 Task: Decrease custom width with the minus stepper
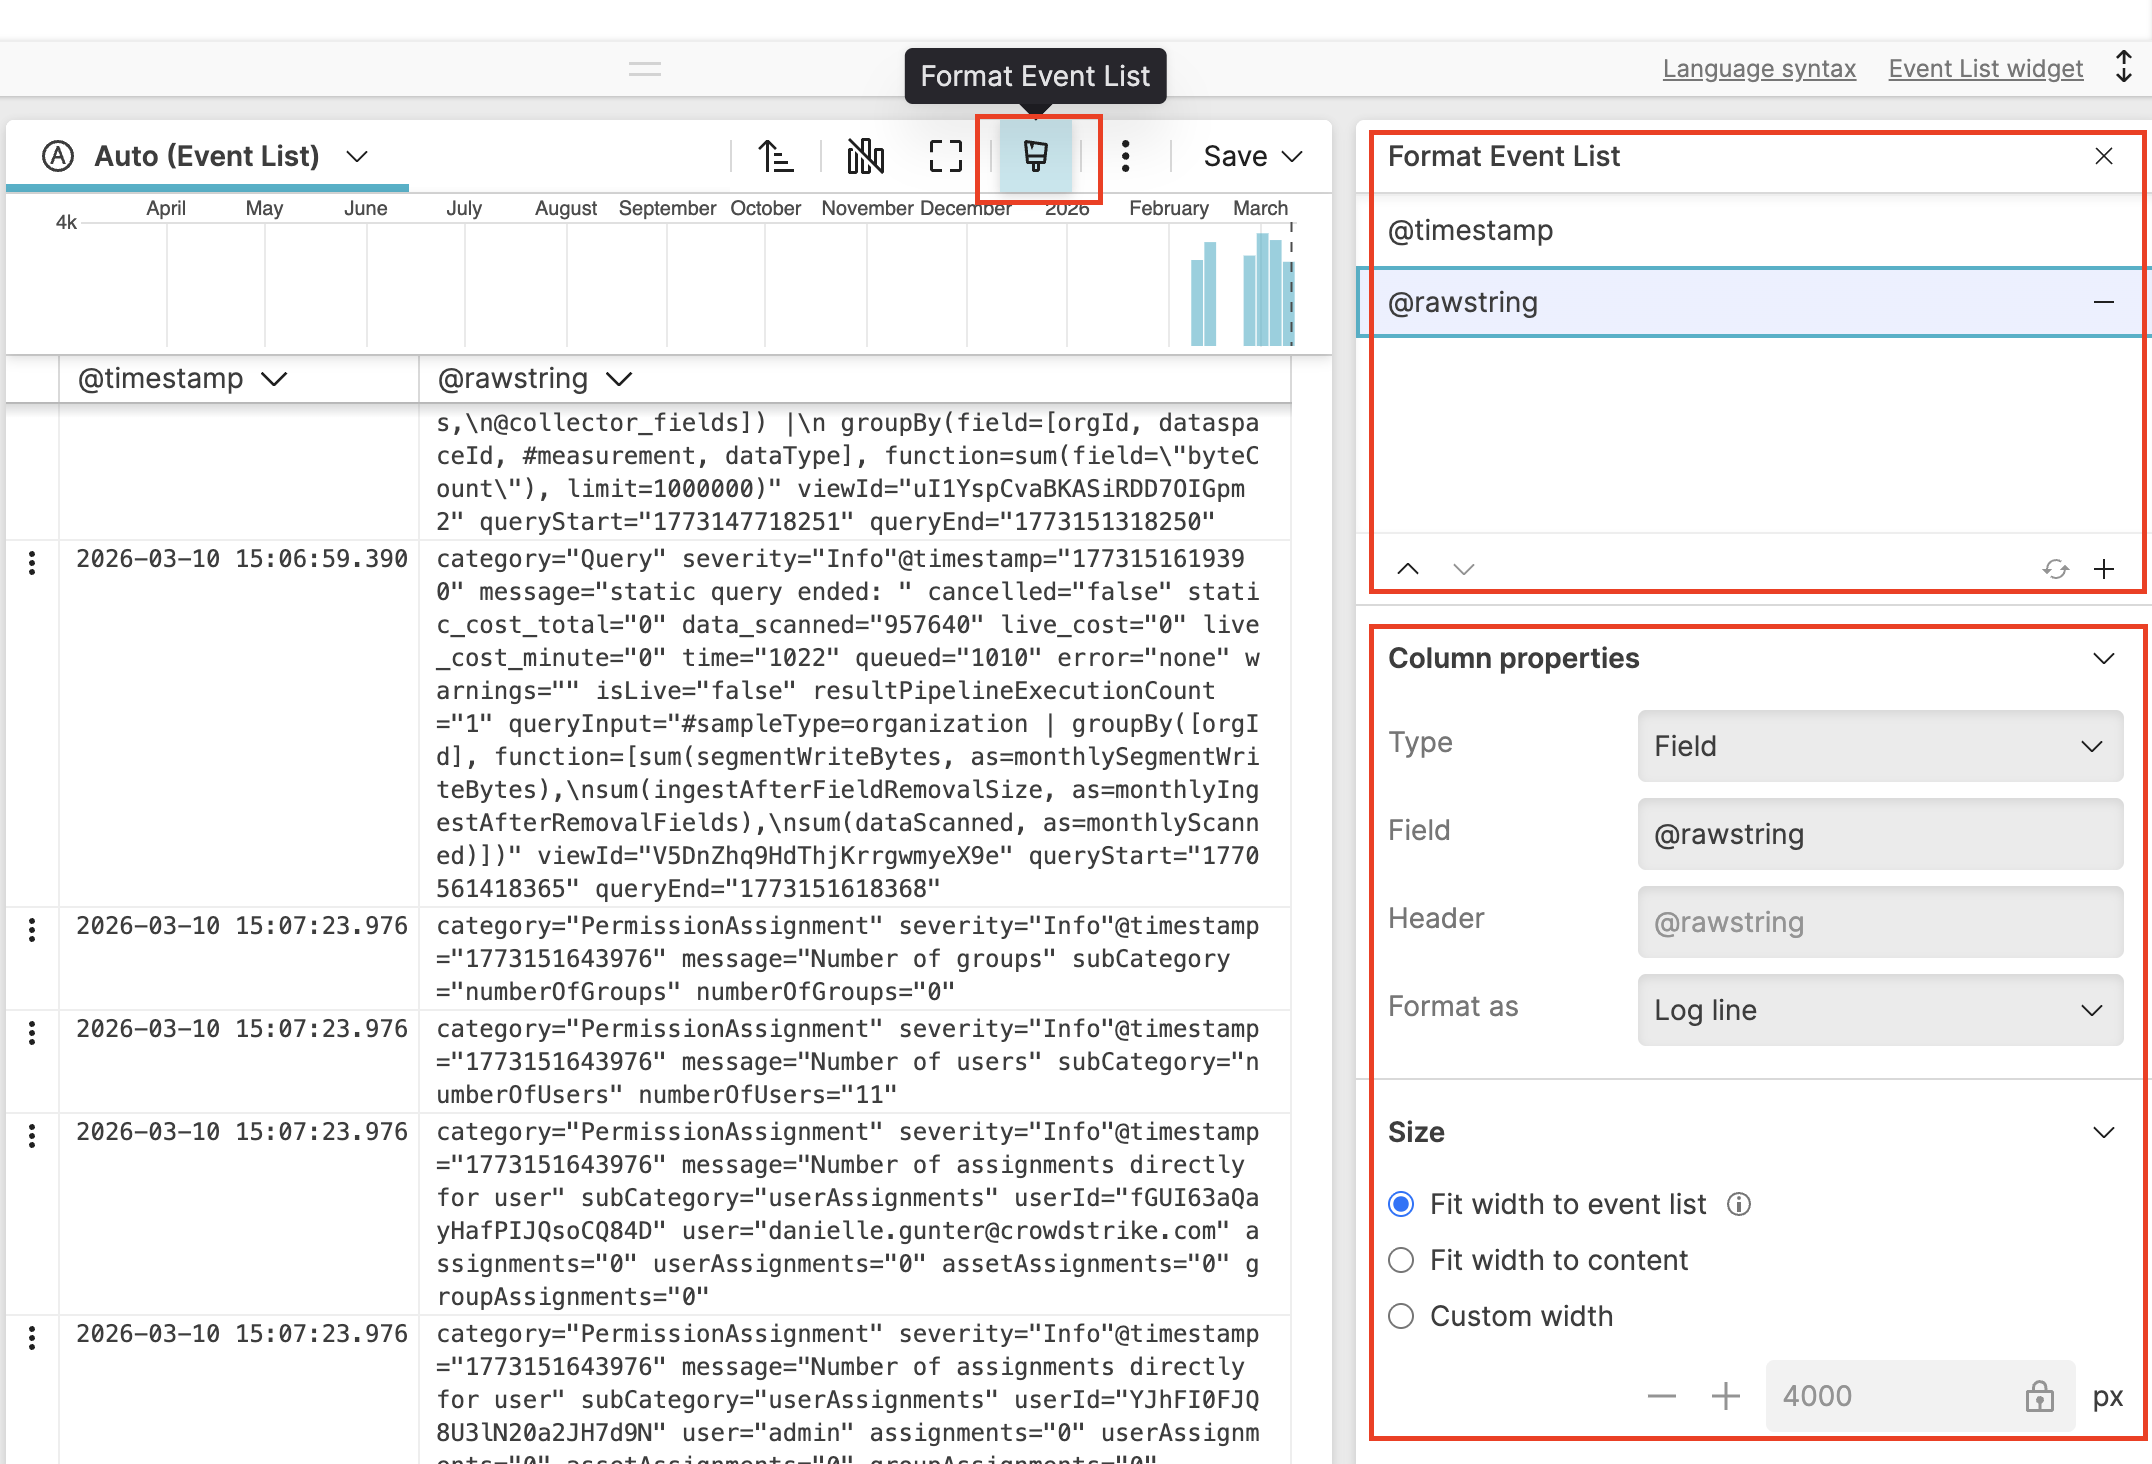click(x=1660, y=1396)
